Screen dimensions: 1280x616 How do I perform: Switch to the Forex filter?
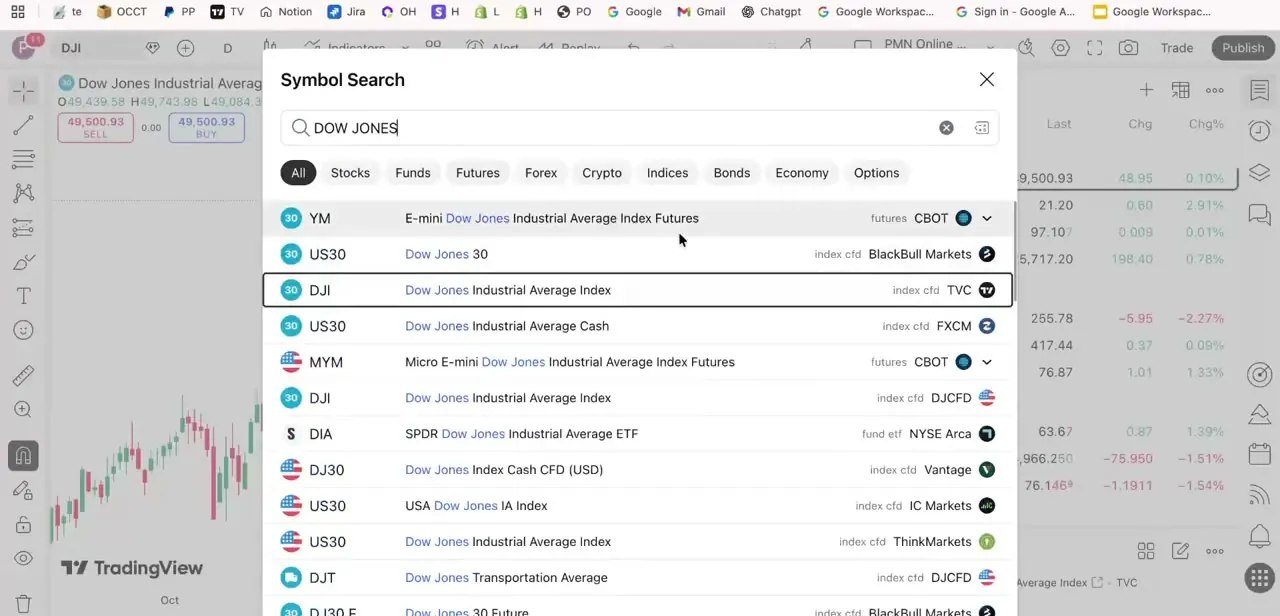tap(541, 173)
